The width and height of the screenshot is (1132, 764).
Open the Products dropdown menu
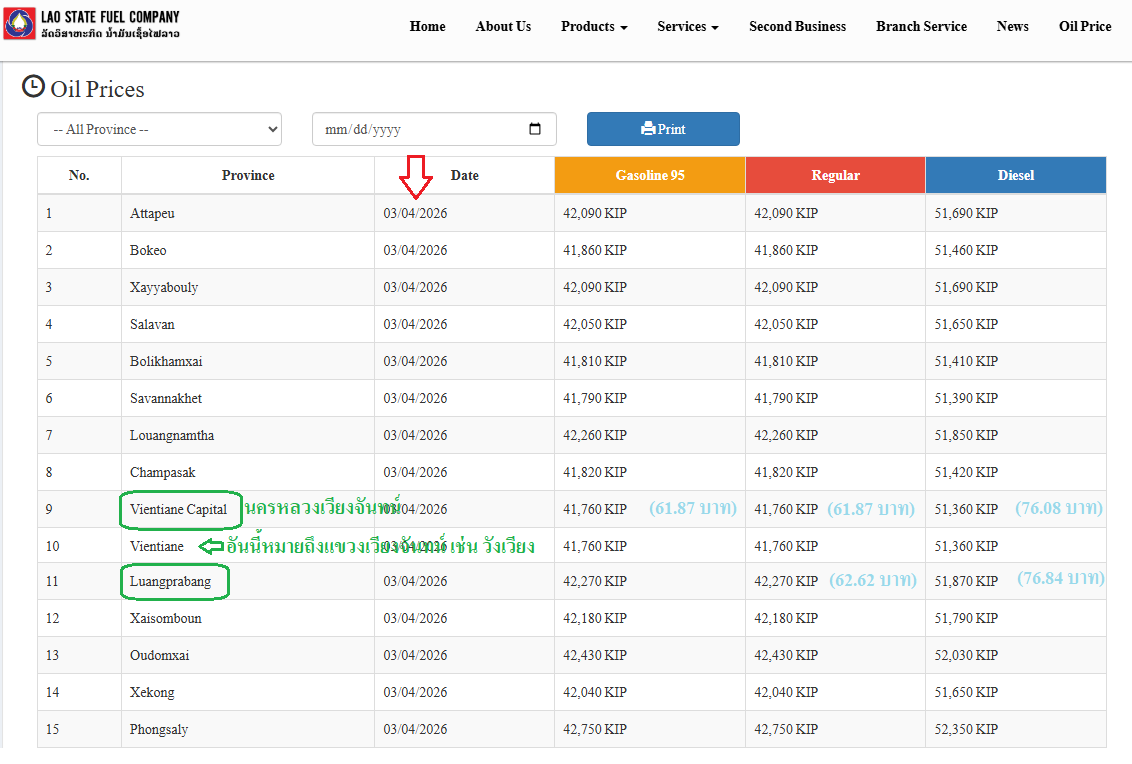[594, 27]
